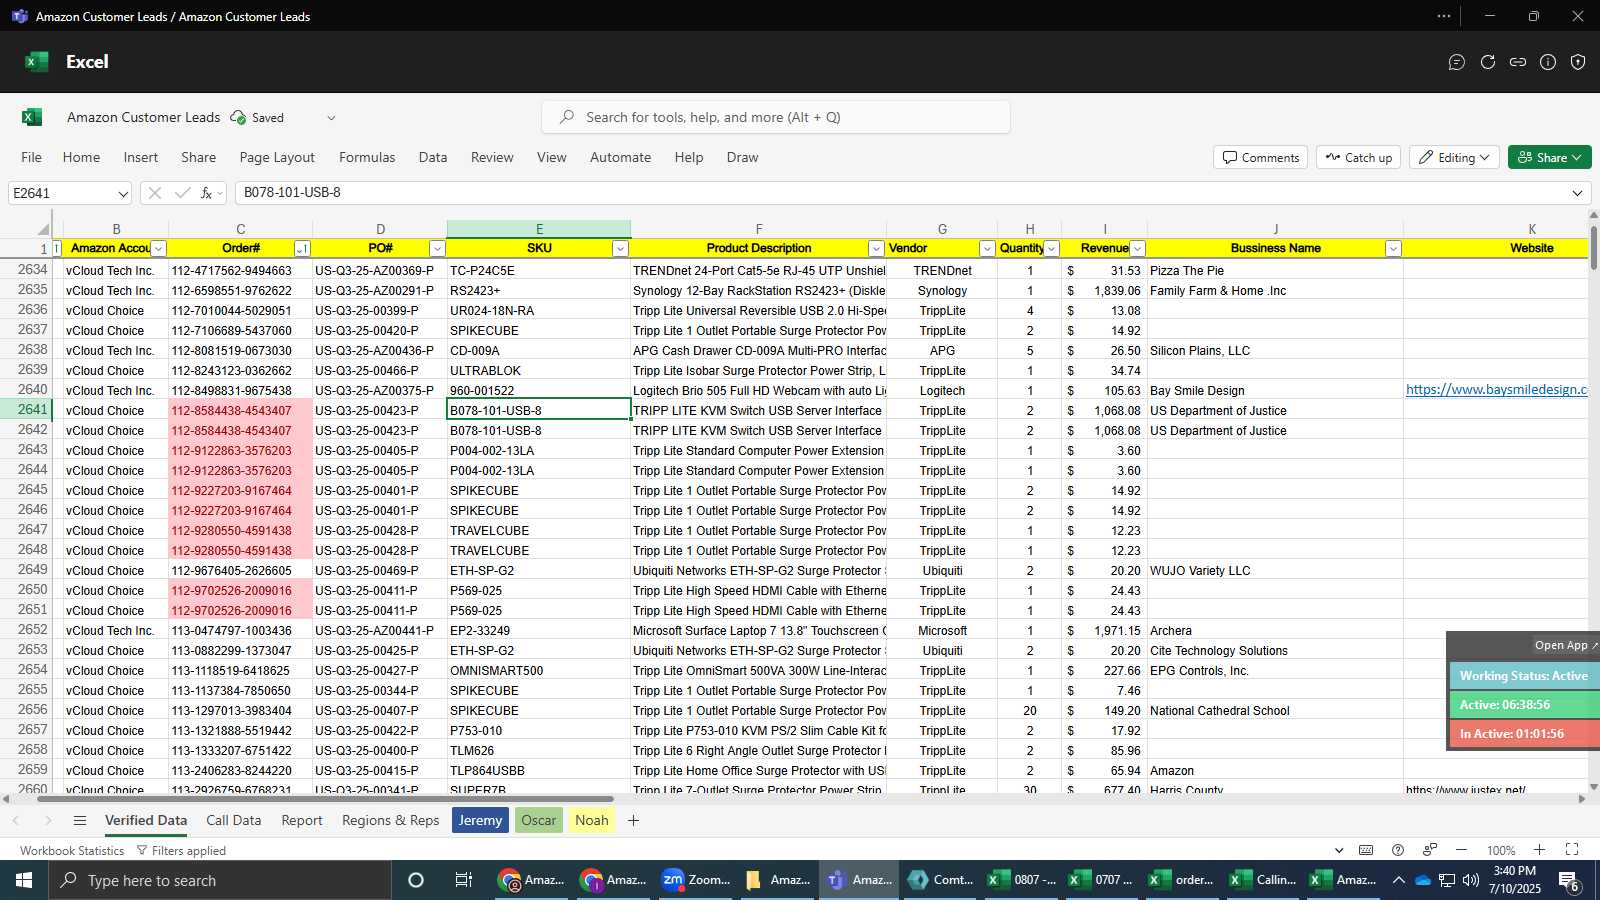This screenshot has height=900, width=1600.
Task: Click the feedback icon in the status bar
Action: click(1430, 850)
